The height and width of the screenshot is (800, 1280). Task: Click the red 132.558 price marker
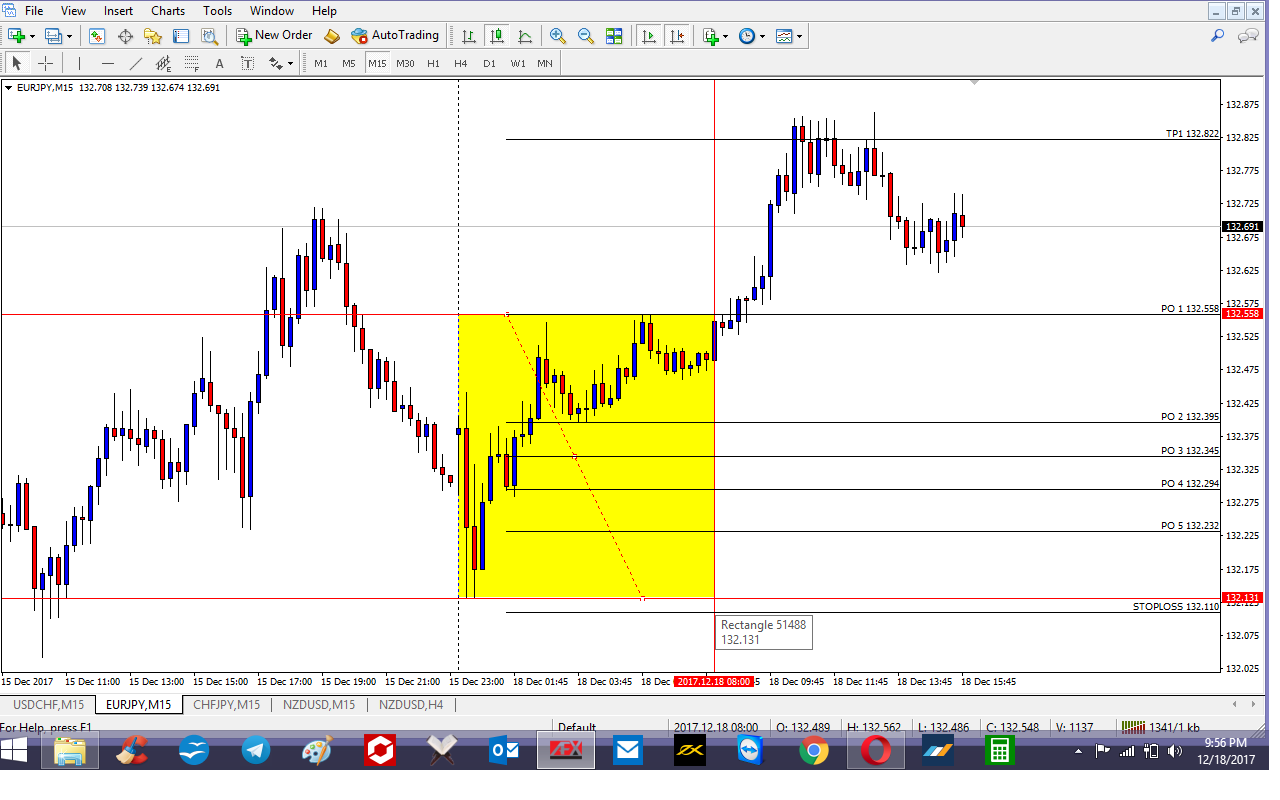(1243, 313)
